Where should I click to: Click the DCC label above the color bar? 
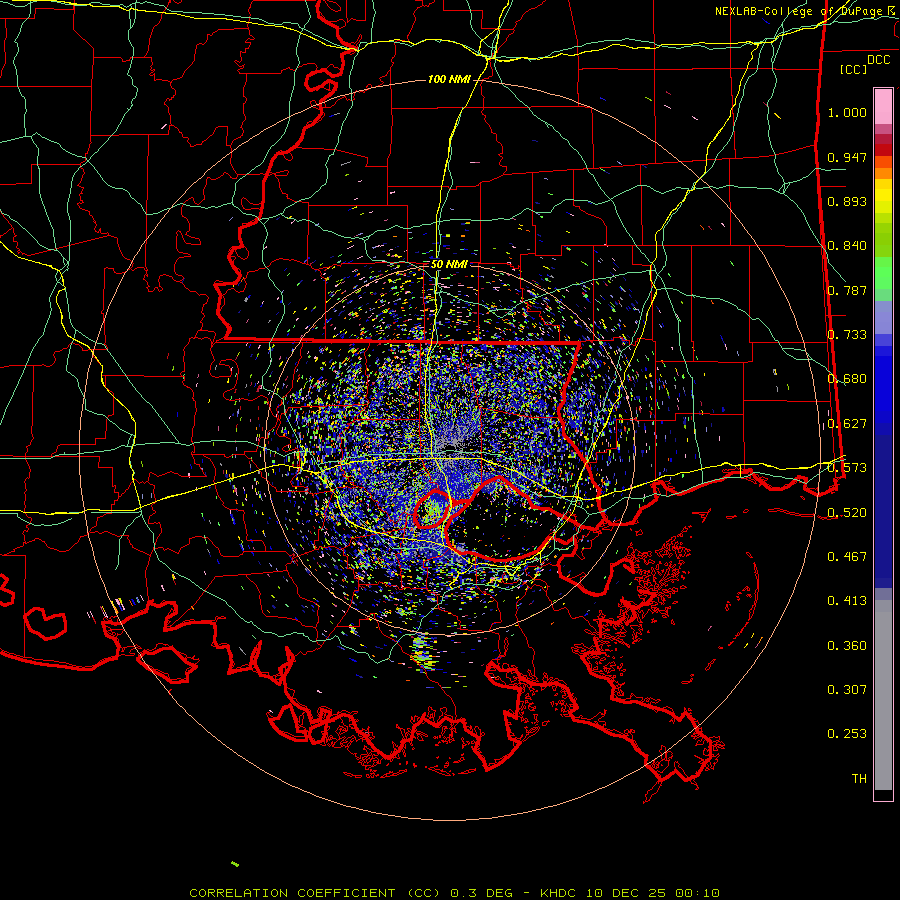878,60
